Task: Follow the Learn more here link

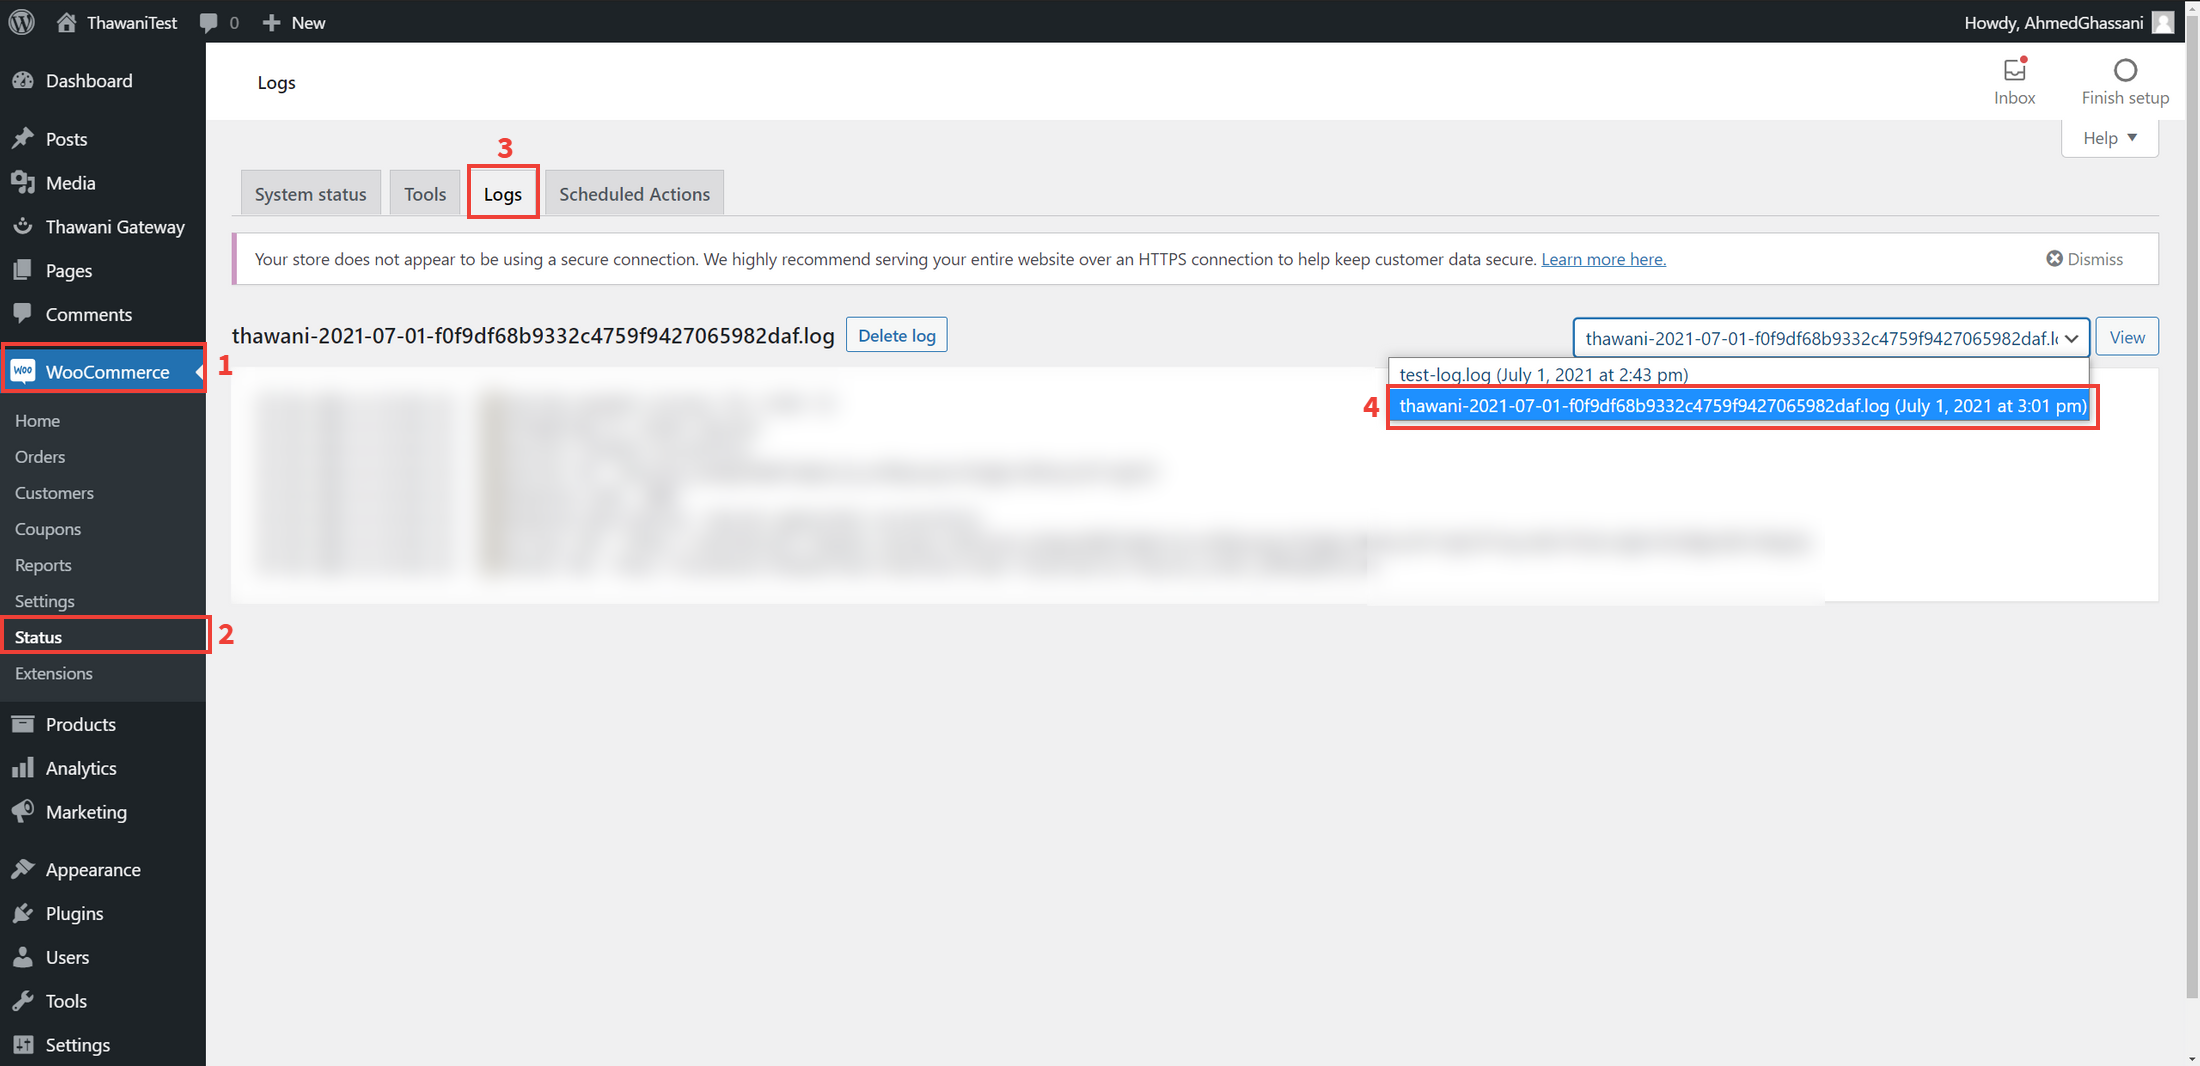Action: coord(1603,259)
